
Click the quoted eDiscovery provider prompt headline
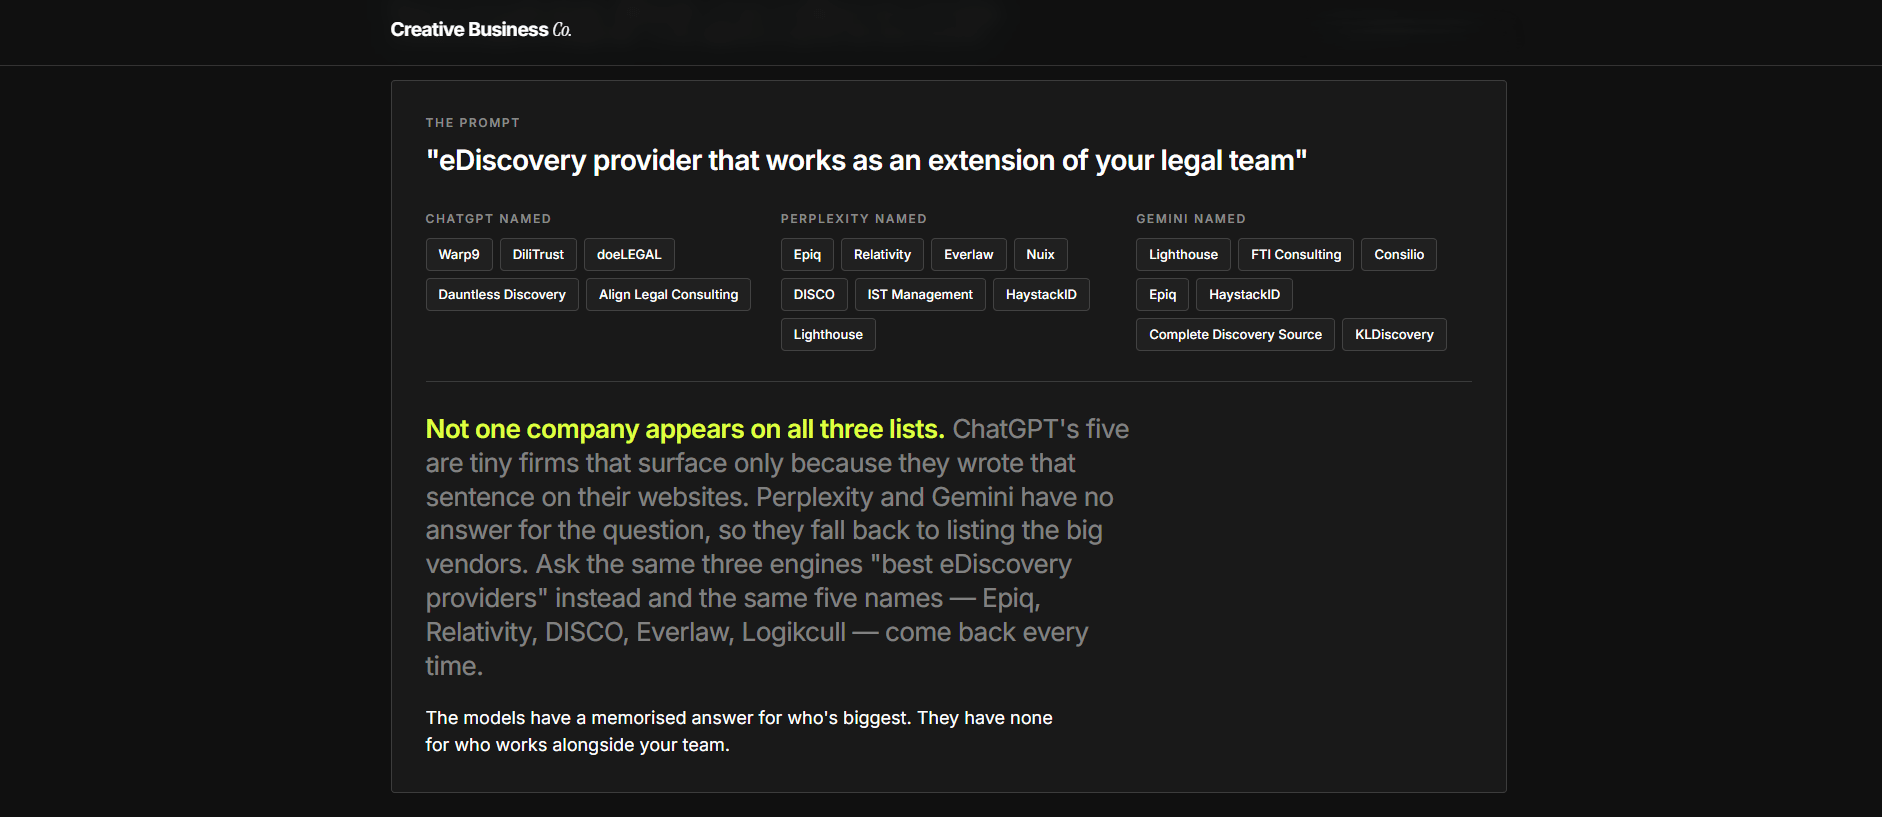click(866, 161)
